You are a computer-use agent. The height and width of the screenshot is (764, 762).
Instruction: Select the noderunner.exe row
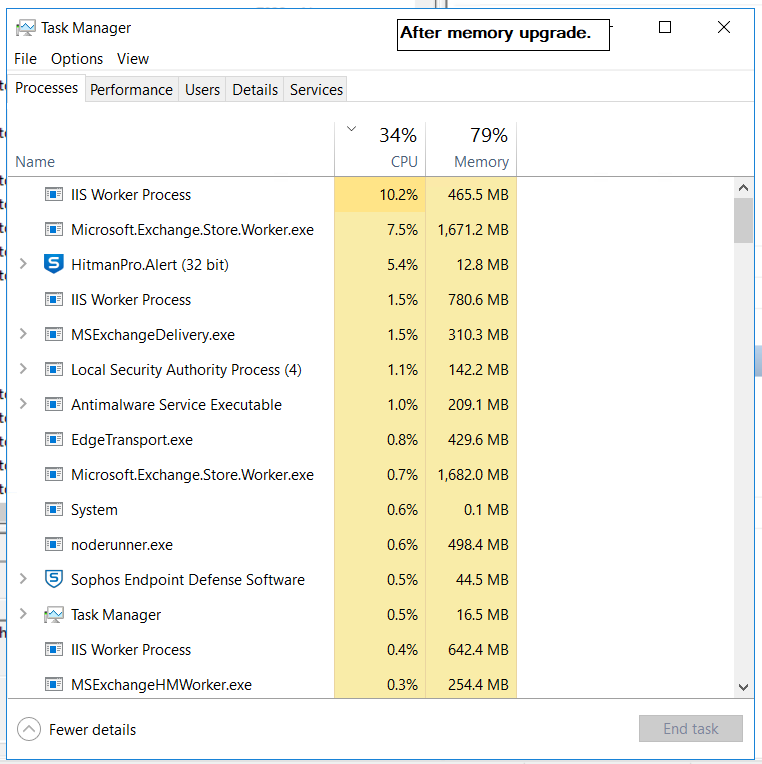(263, 544)
